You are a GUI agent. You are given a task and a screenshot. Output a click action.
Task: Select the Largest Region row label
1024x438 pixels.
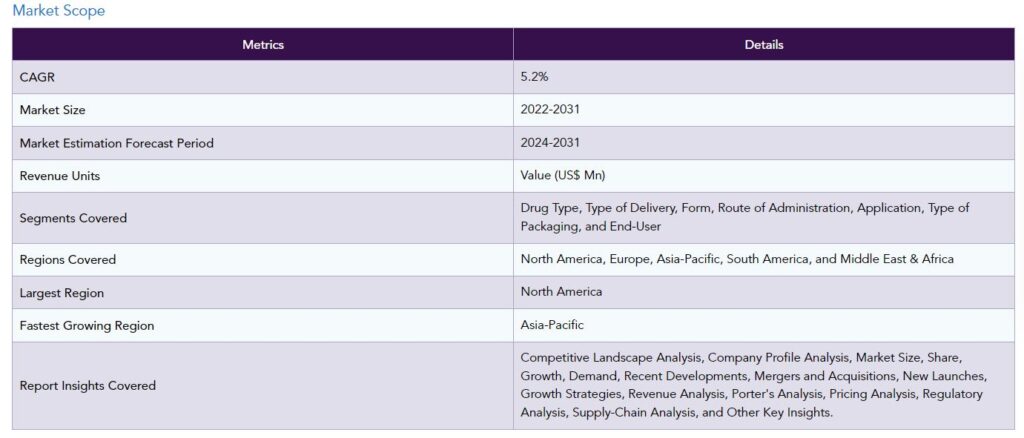click(62, 293)
